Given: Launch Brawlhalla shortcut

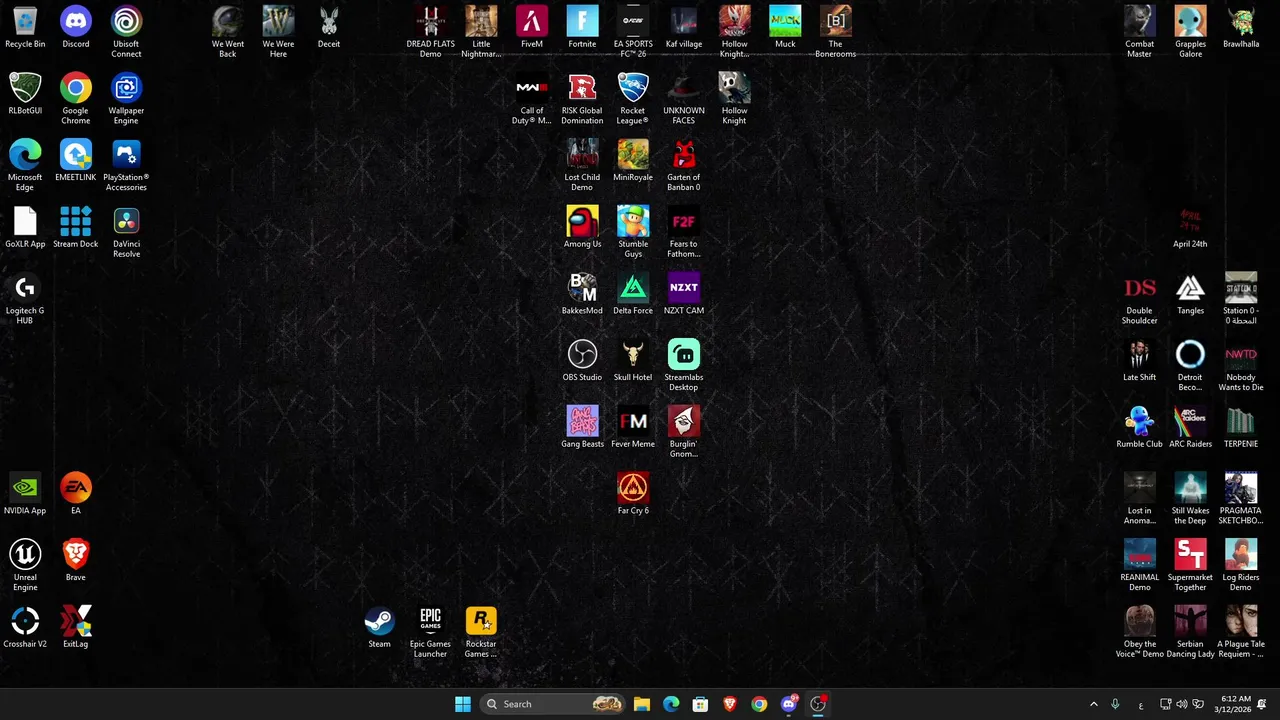Looking at the screenshot, I should tap(1241, 28).
